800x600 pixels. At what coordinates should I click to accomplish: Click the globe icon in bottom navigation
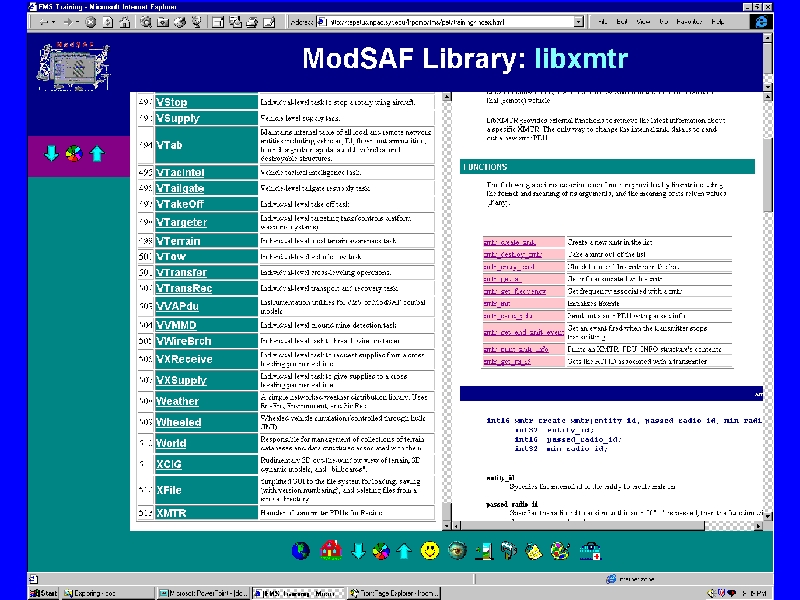coord(301,551)
